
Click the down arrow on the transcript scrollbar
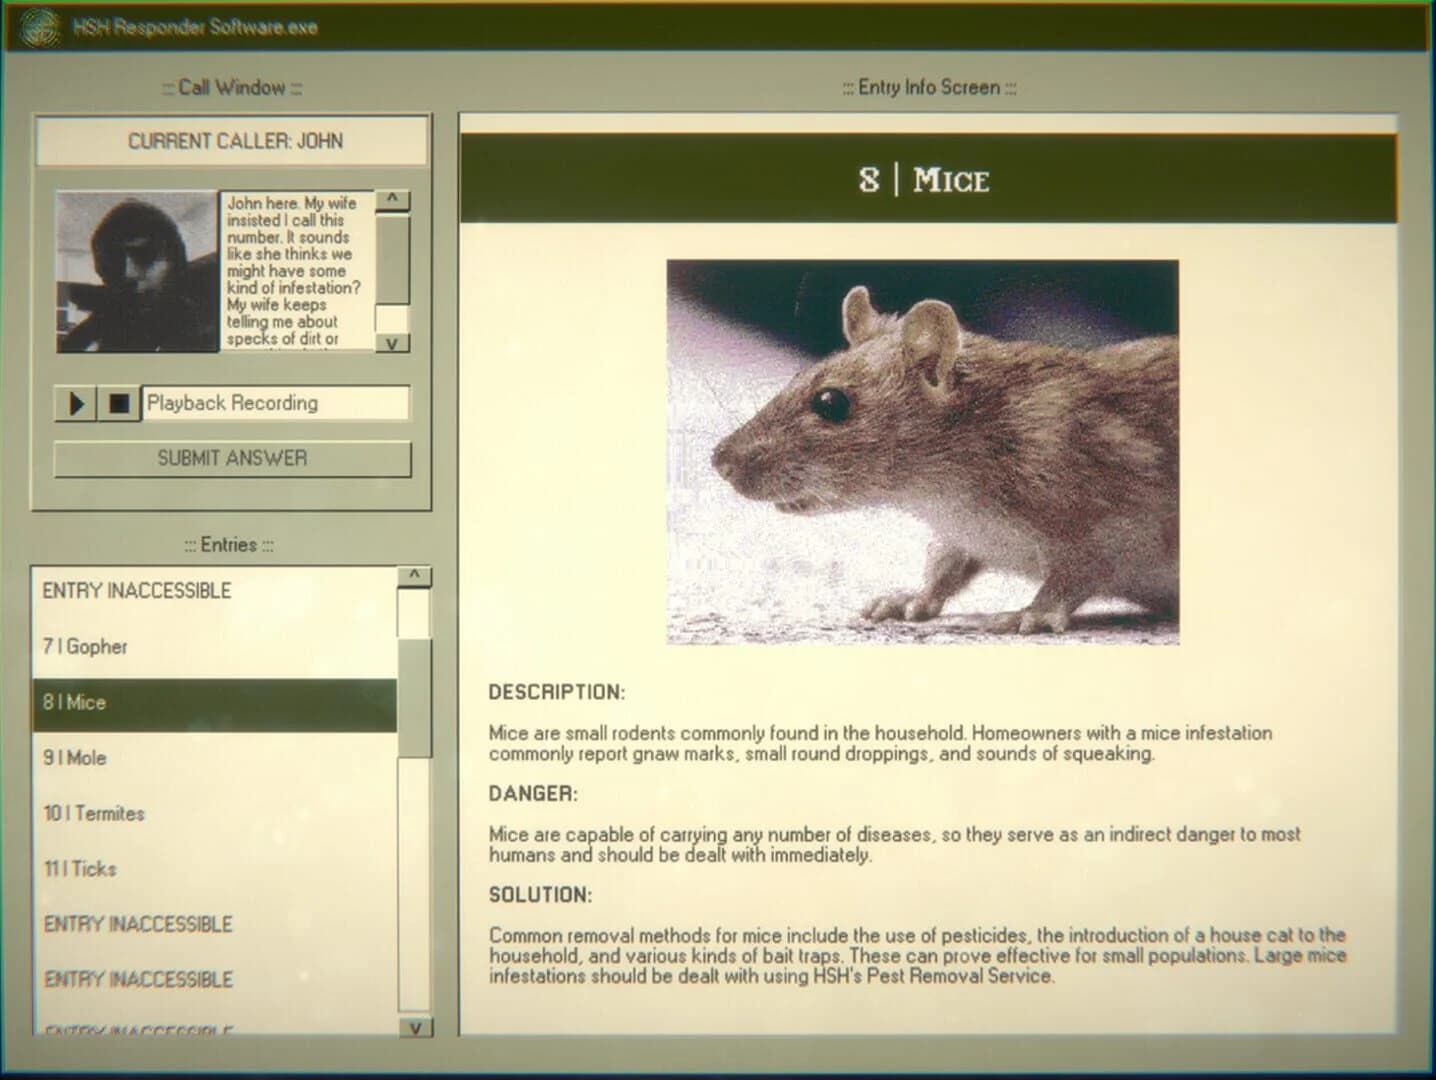click(x=394, y=342)
